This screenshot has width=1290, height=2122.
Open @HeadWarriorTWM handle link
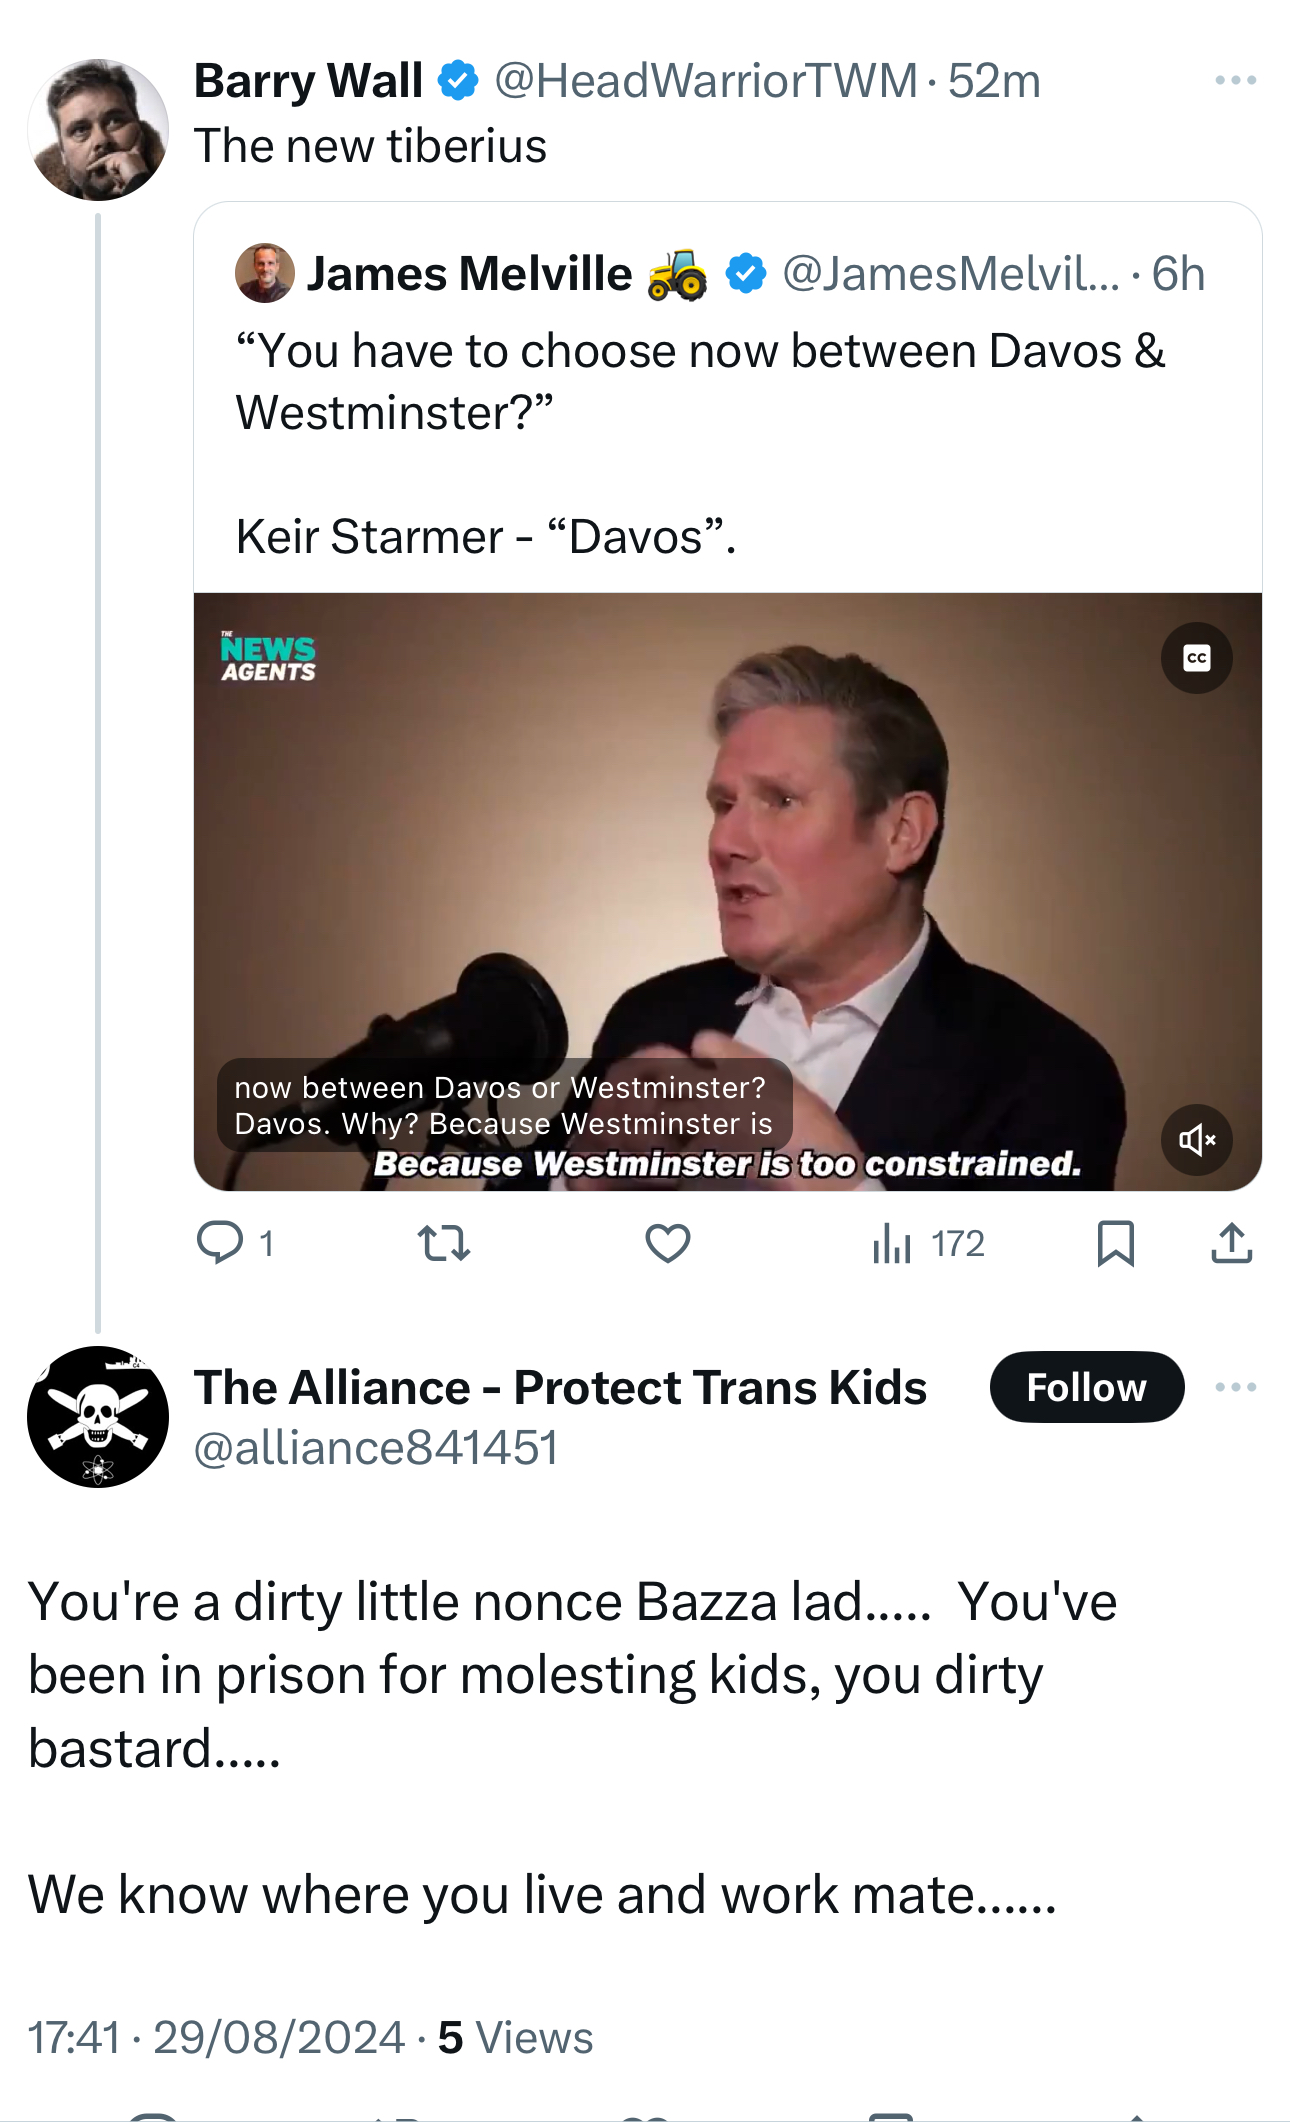coord(705,81)
